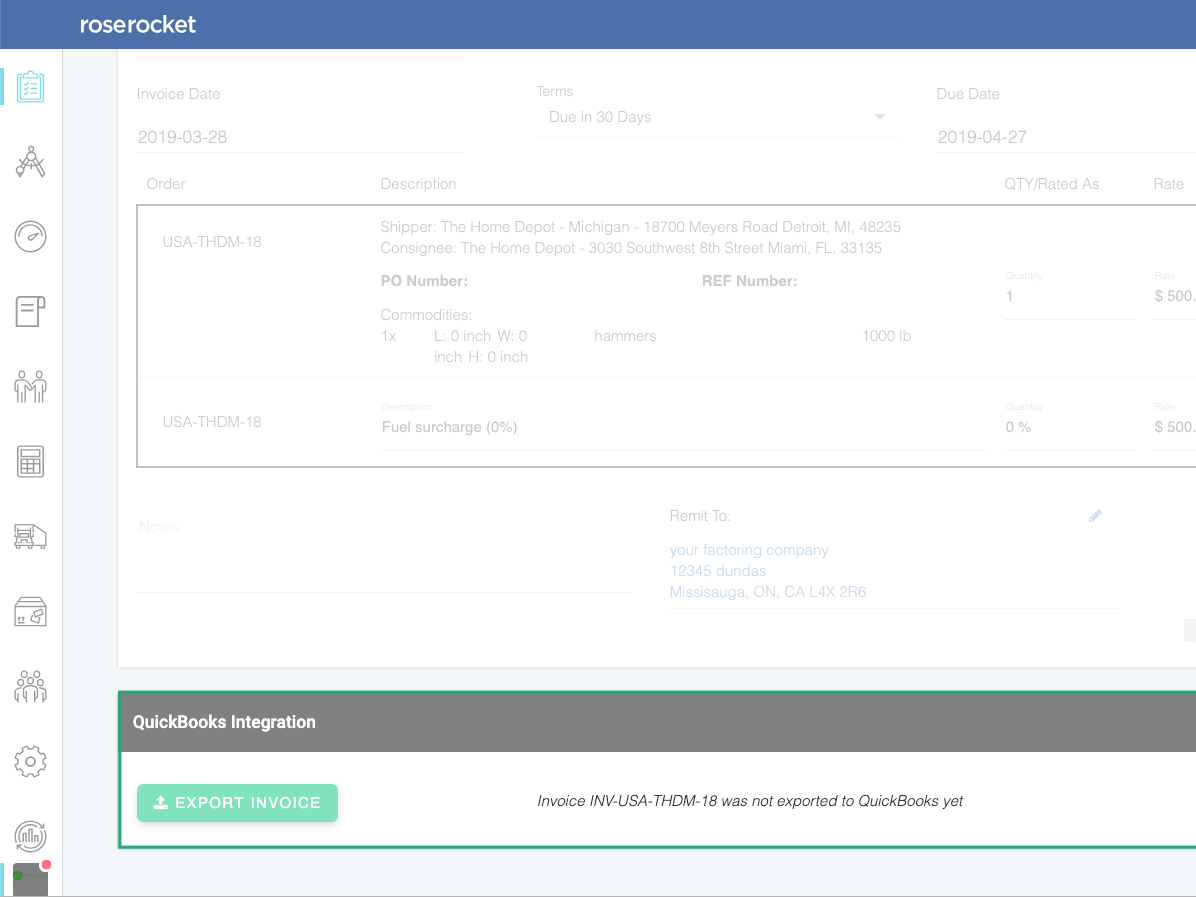Click the '12345 dundas' remit address line

tap(718, 571)
